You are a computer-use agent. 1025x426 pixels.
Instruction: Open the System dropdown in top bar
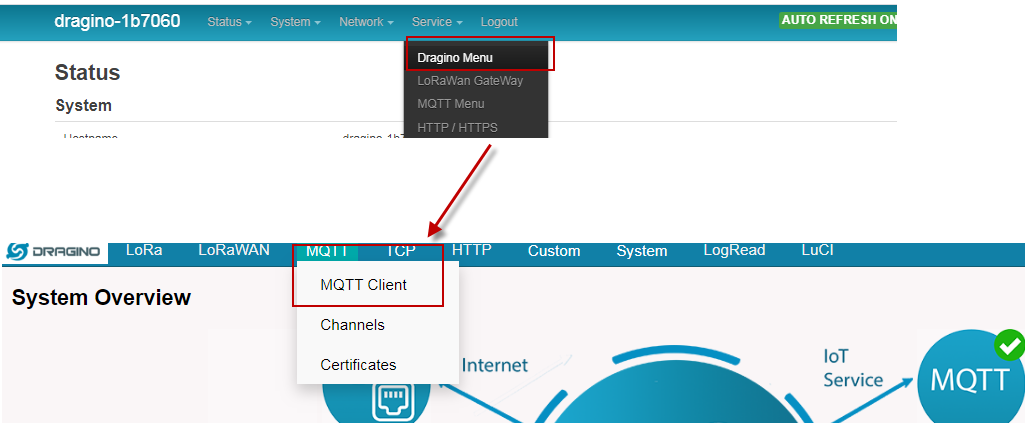tap(295, 22)
